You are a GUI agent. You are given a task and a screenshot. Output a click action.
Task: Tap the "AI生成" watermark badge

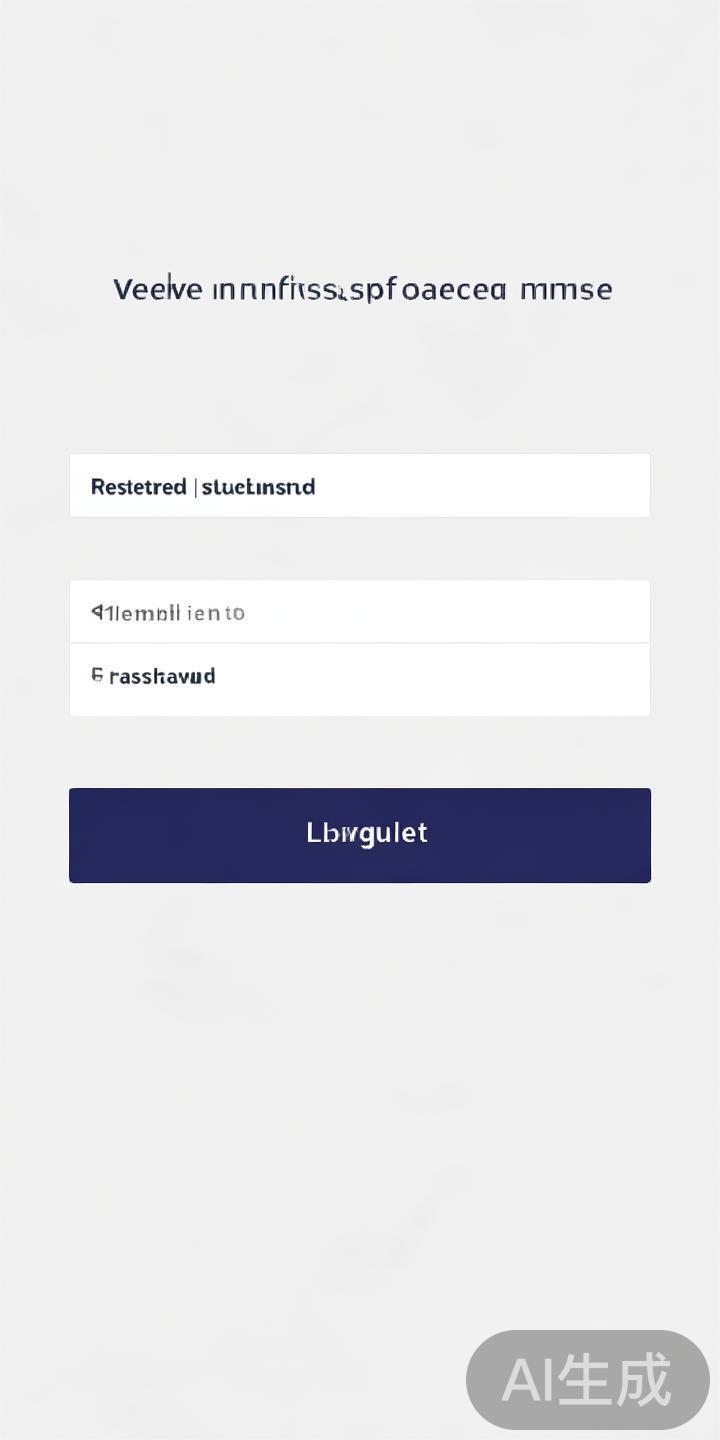[587, 1380]
